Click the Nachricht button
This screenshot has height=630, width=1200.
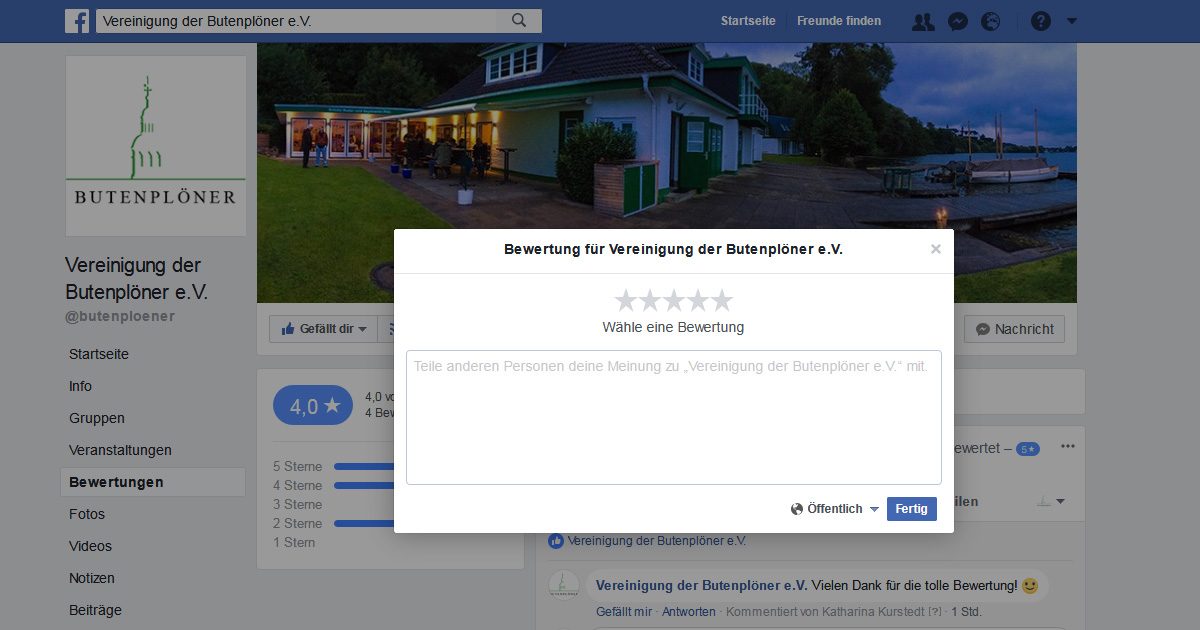click(1015, 329)
